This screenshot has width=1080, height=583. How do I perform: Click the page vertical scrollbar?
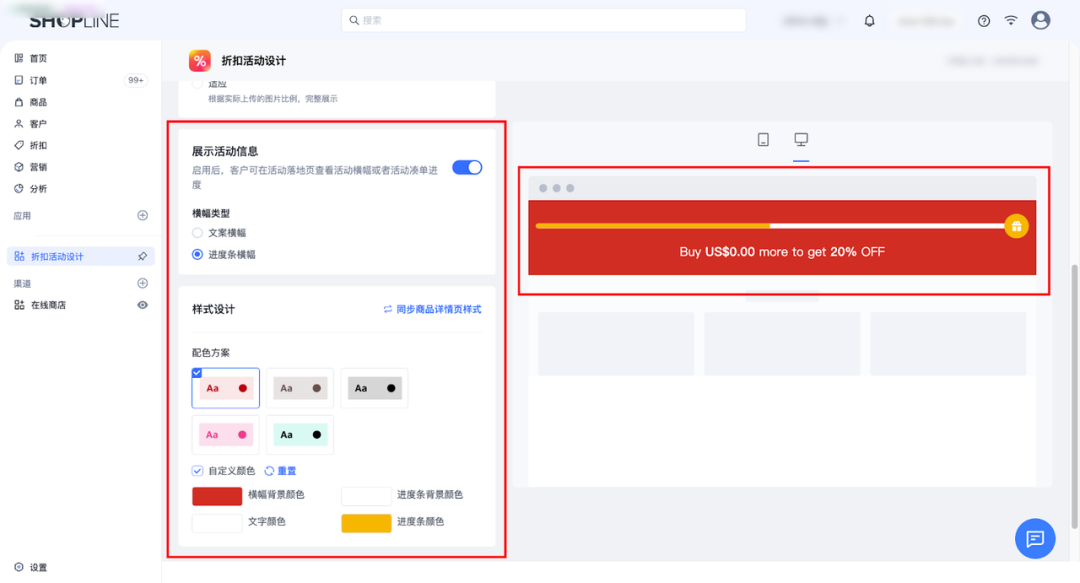click(1074, 396)
